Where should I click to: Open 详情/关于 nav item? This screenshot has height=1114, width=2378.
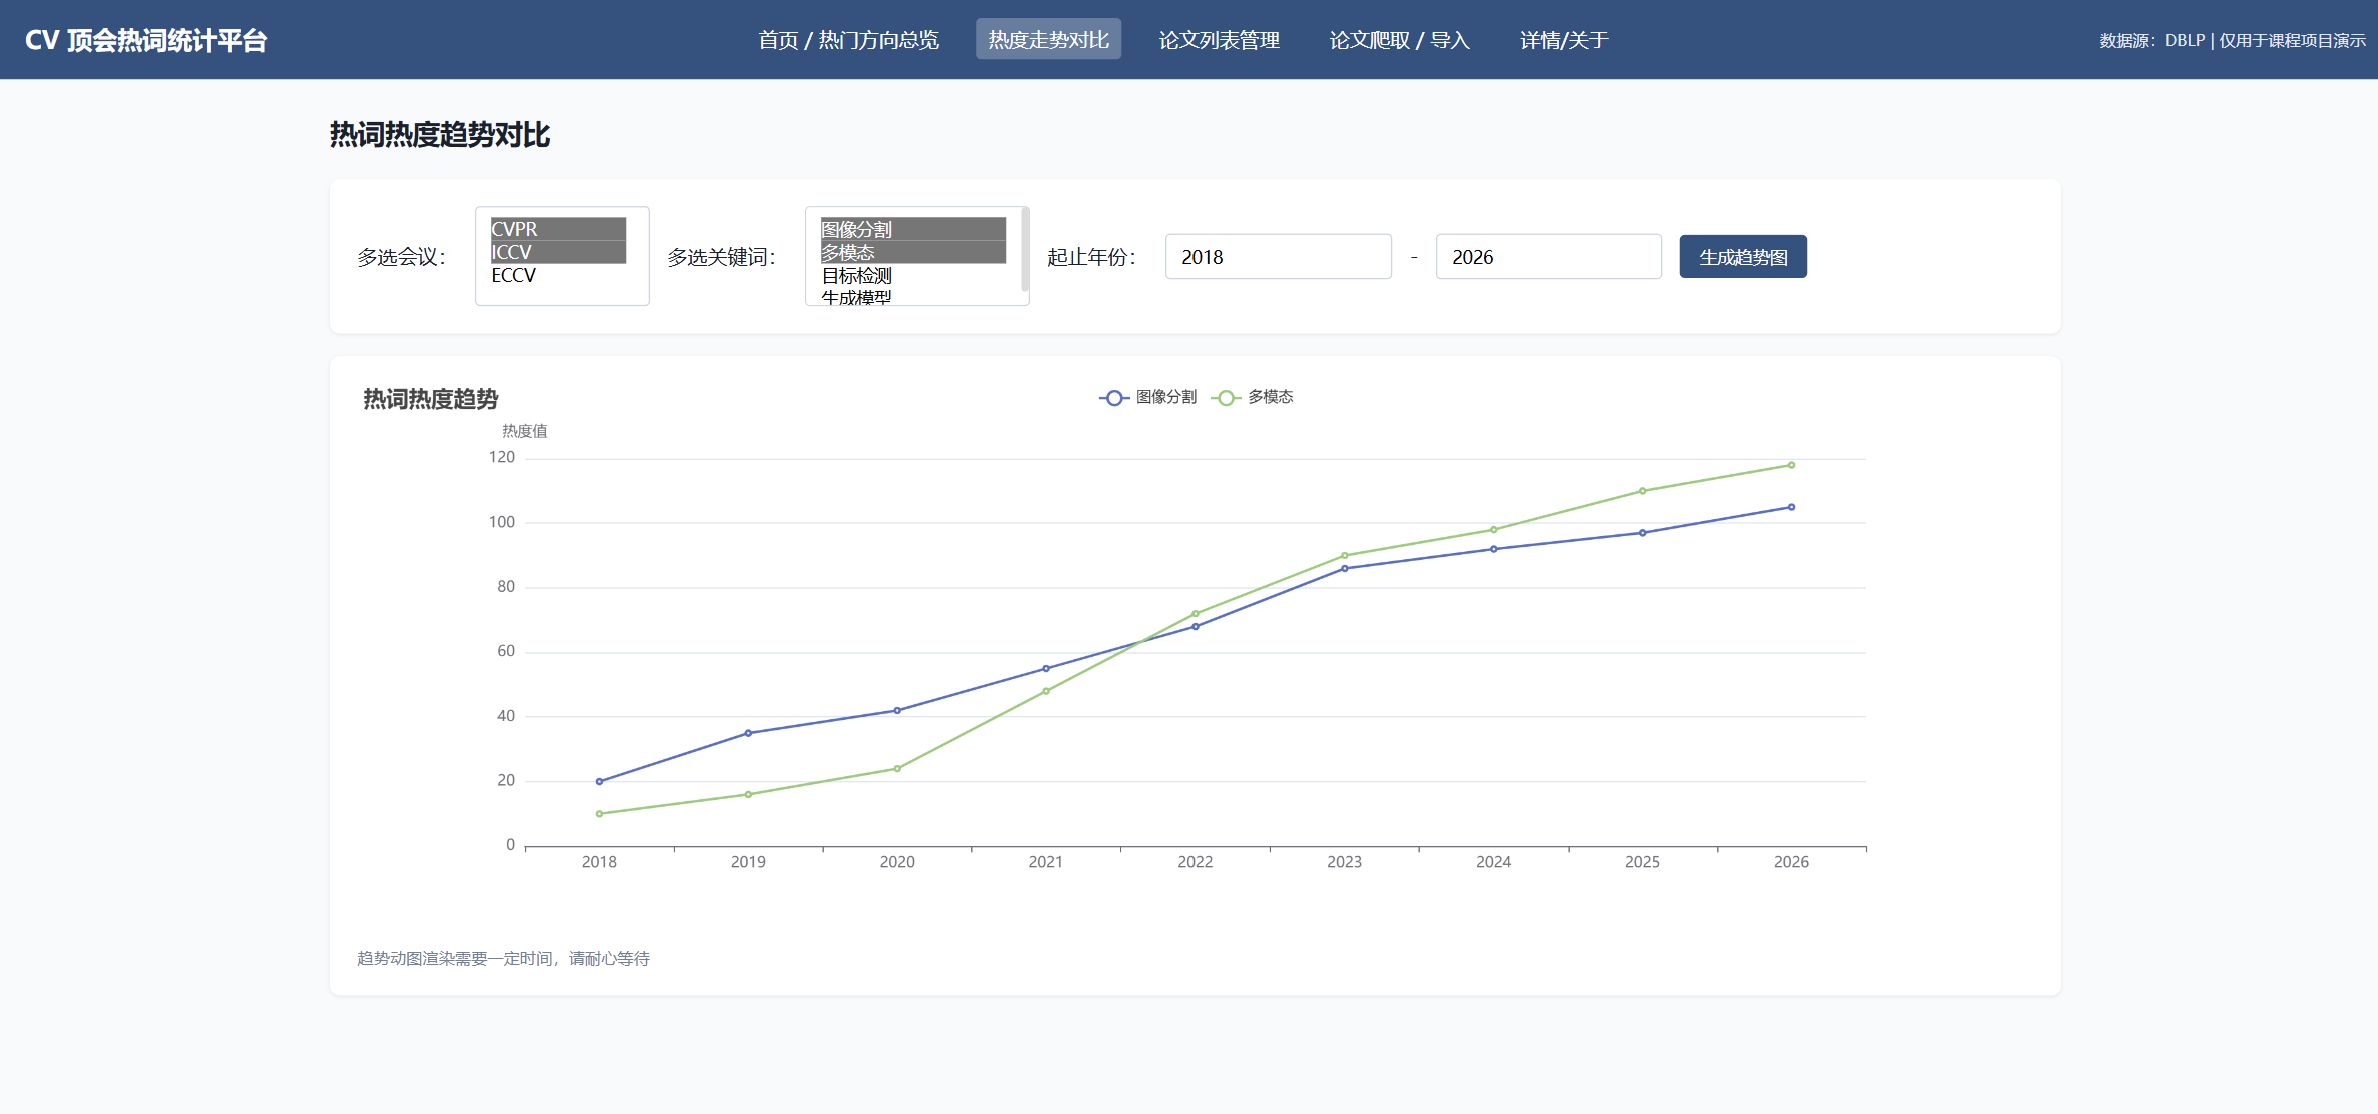[1564, 40]
